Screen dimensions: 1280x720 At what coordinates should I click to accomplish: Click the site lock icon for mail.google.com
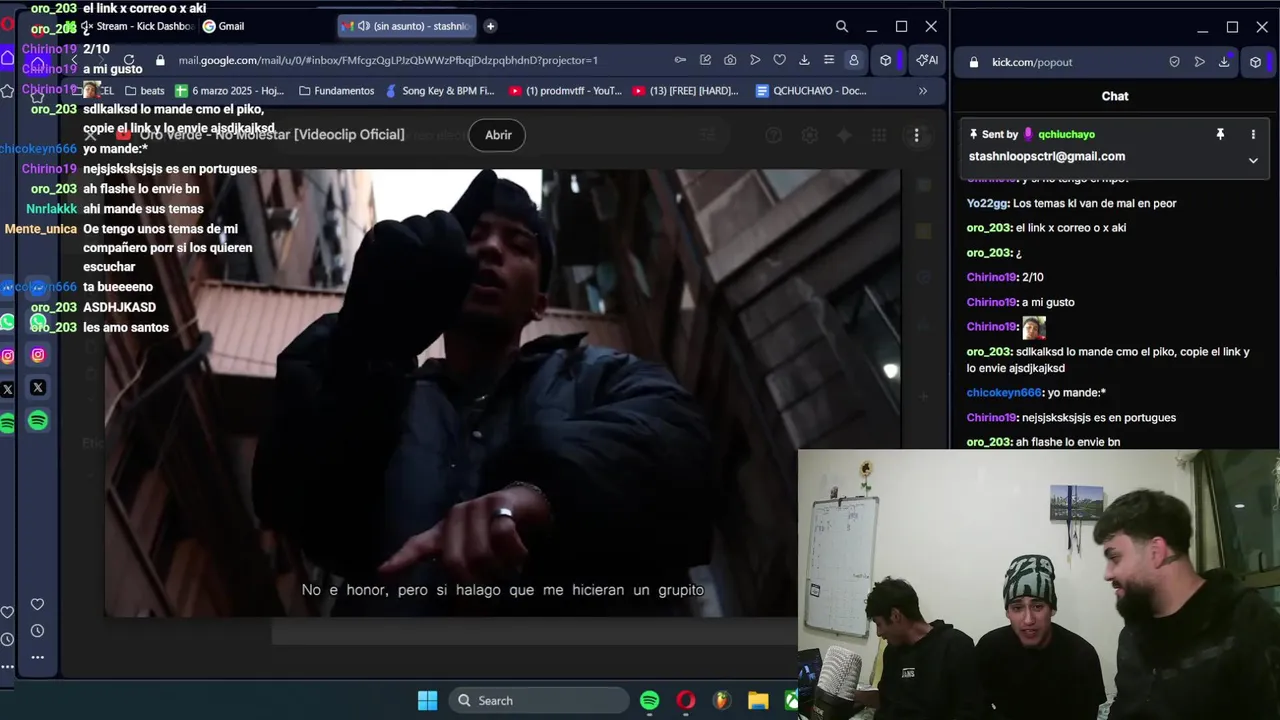click(x=160, y=60)
